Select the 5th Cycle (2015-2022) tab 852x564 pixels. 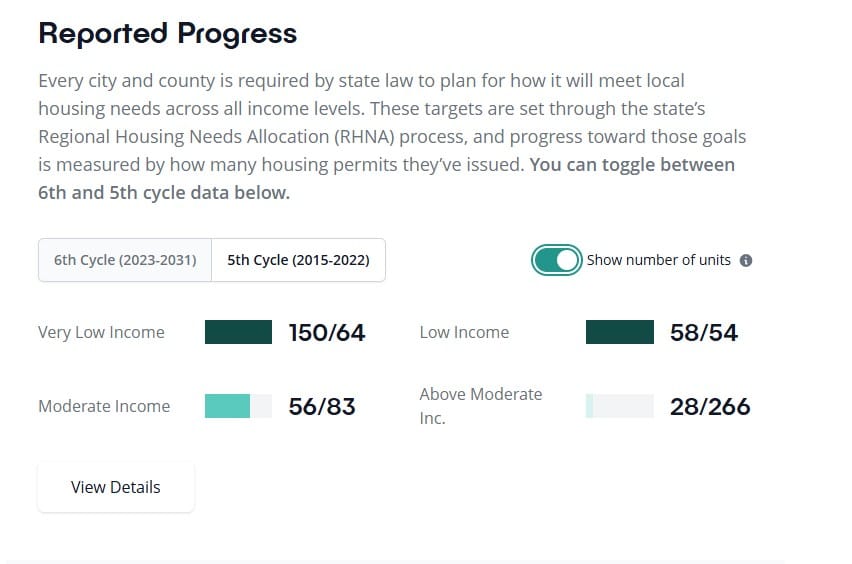coord(298,260)
